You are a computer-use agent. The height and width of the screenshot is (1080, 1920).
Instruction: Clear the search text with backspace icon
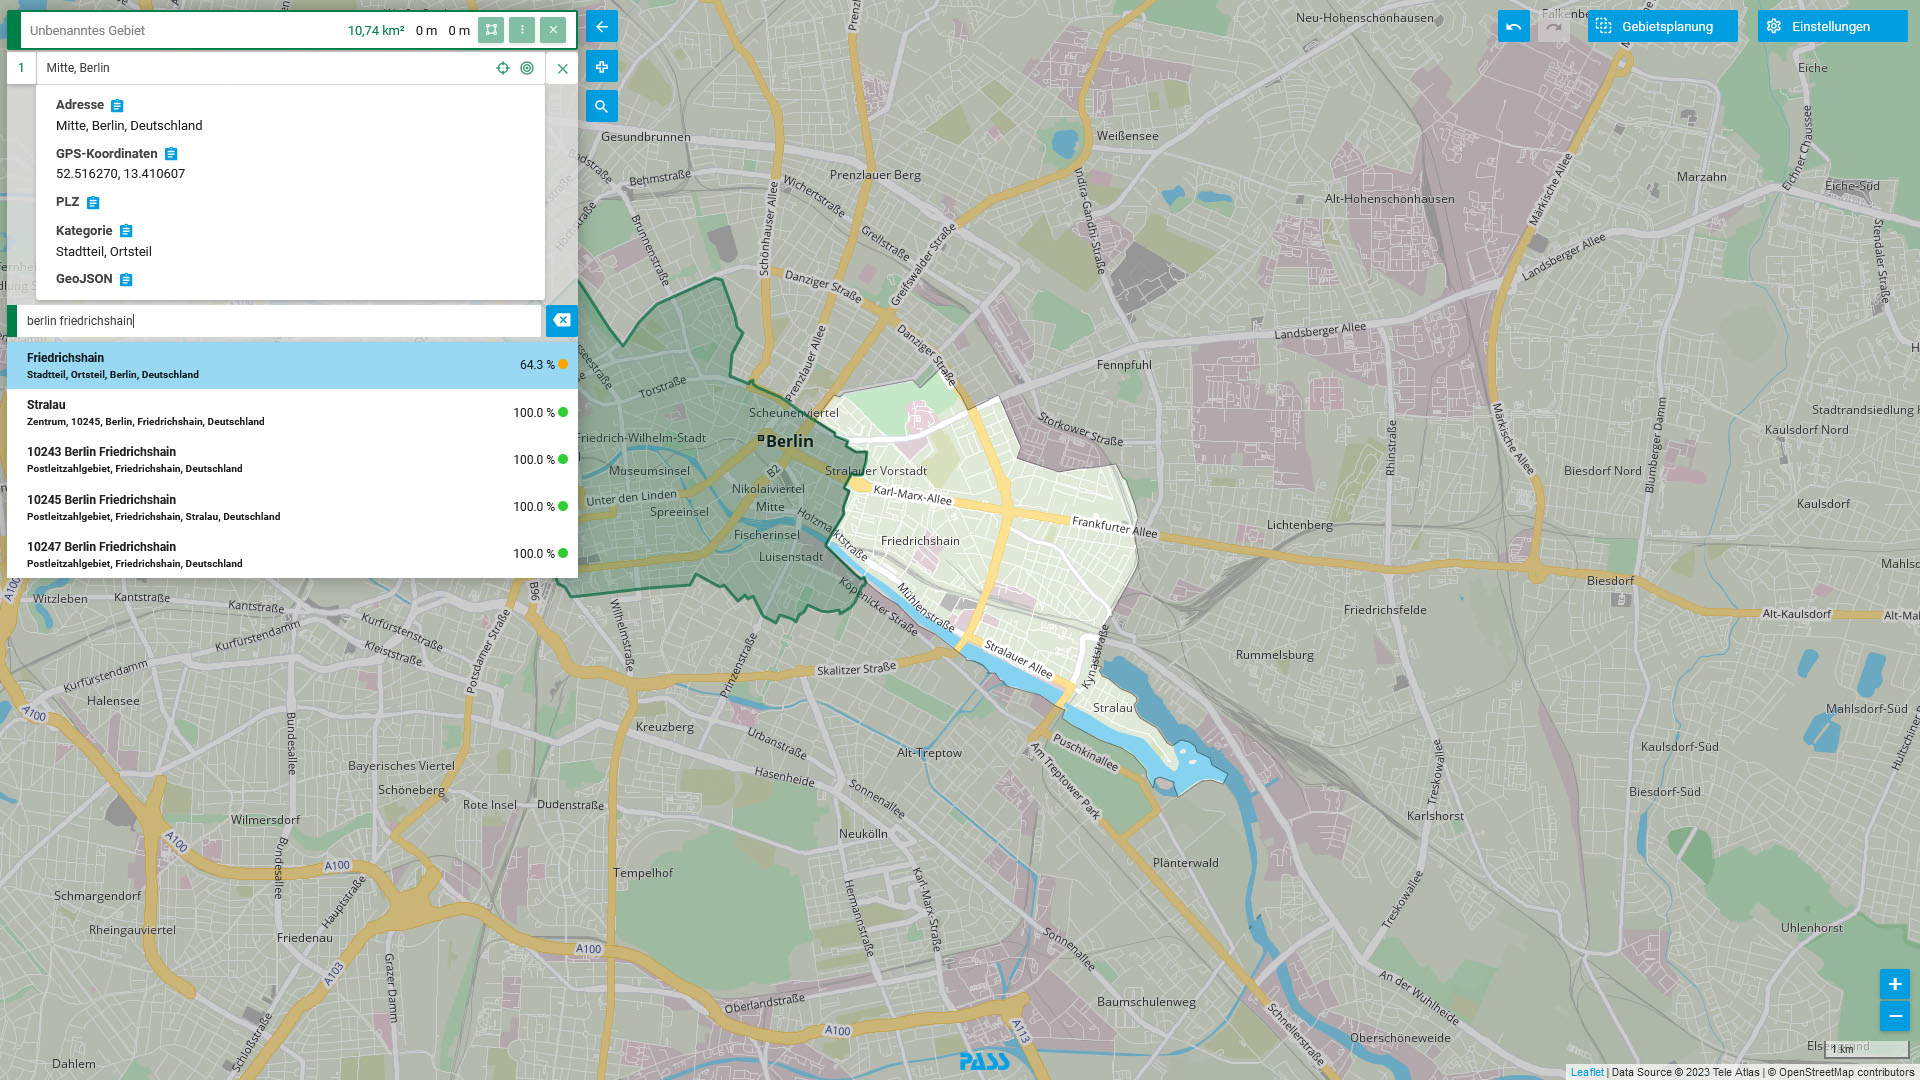coord(562,320)
